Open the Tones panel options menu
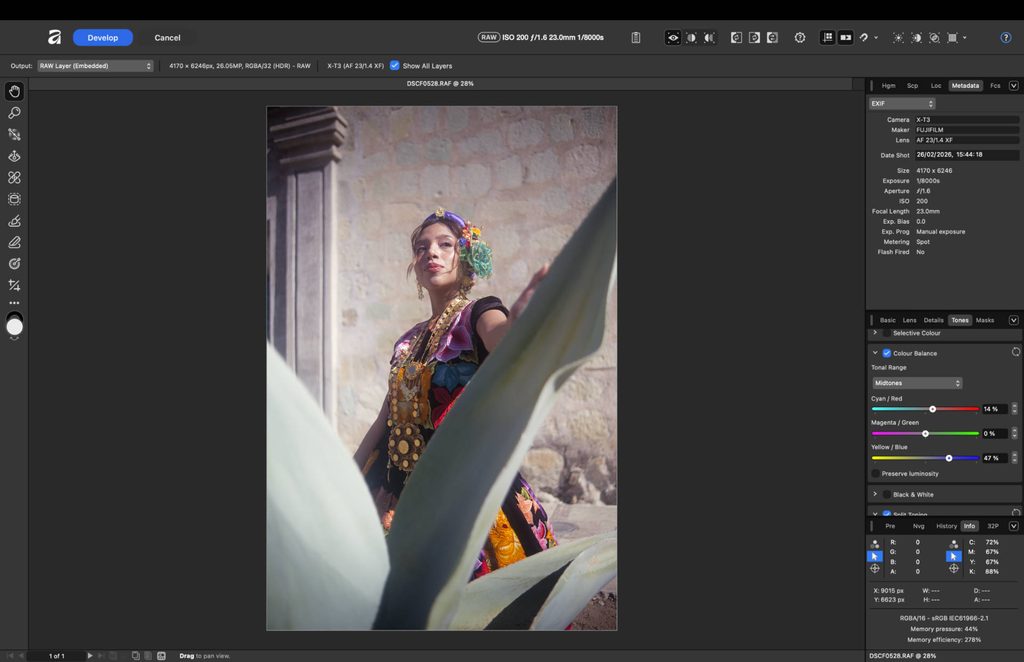This screenshot has width=1024, height=662. coord(1014,320)
